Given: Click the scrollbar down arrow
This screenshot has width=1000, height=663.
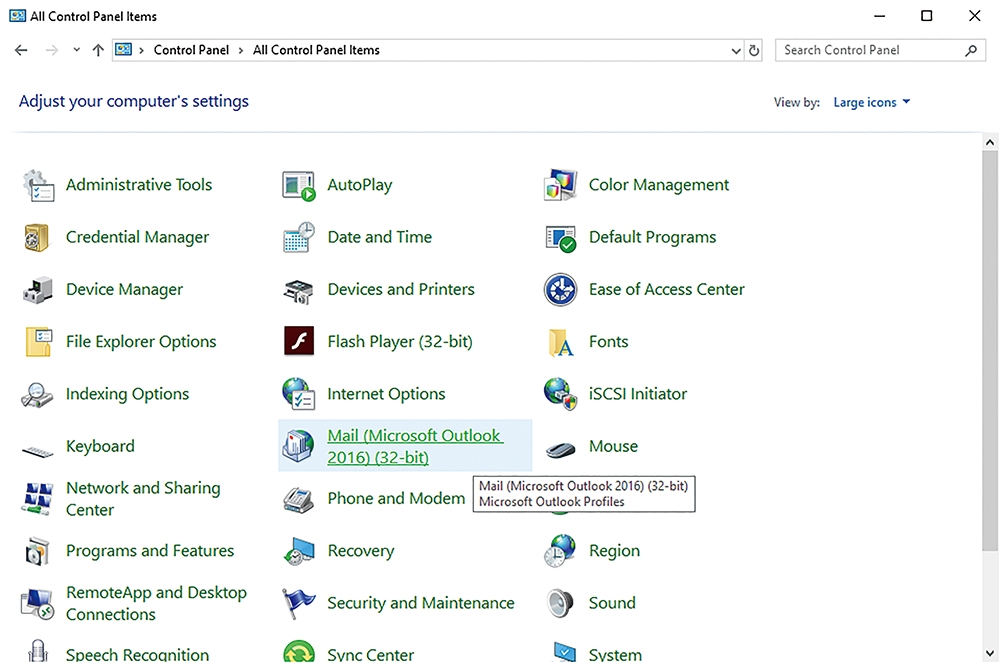Looking at the screenshot, I should (990, 653).
